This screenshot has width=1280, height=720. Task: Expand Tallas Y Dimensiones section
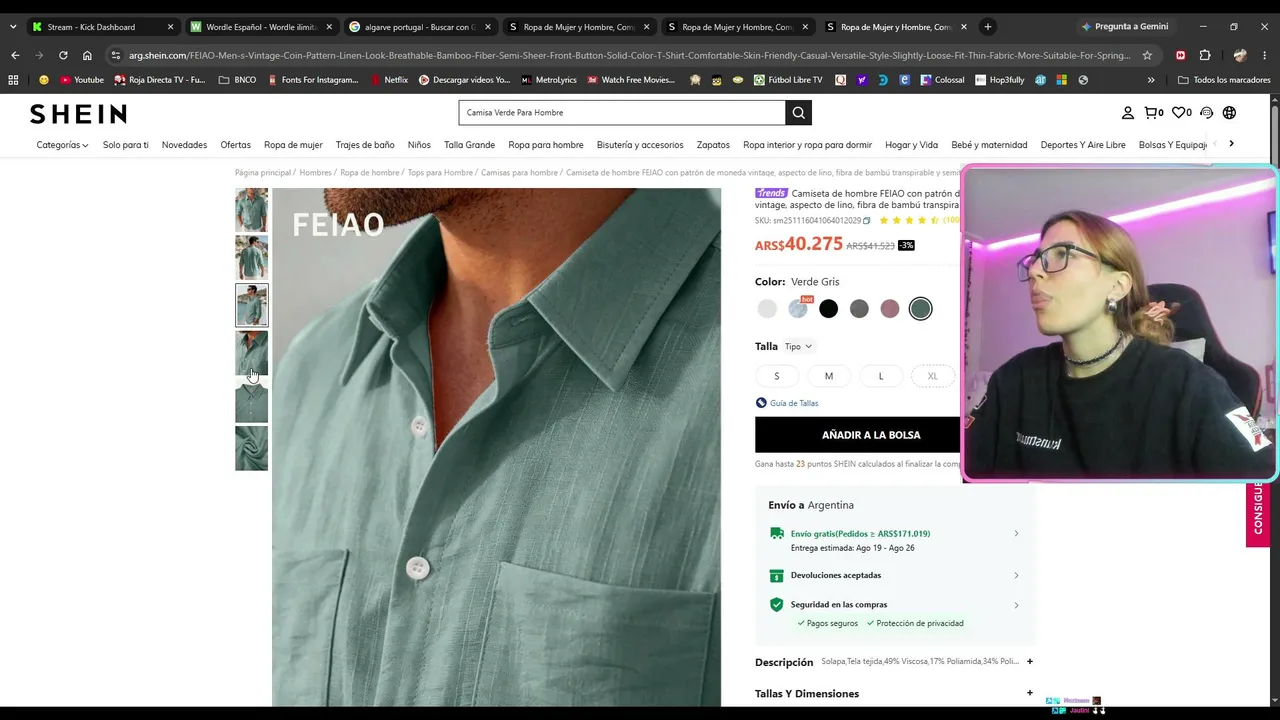click(x=1029, y=693)
